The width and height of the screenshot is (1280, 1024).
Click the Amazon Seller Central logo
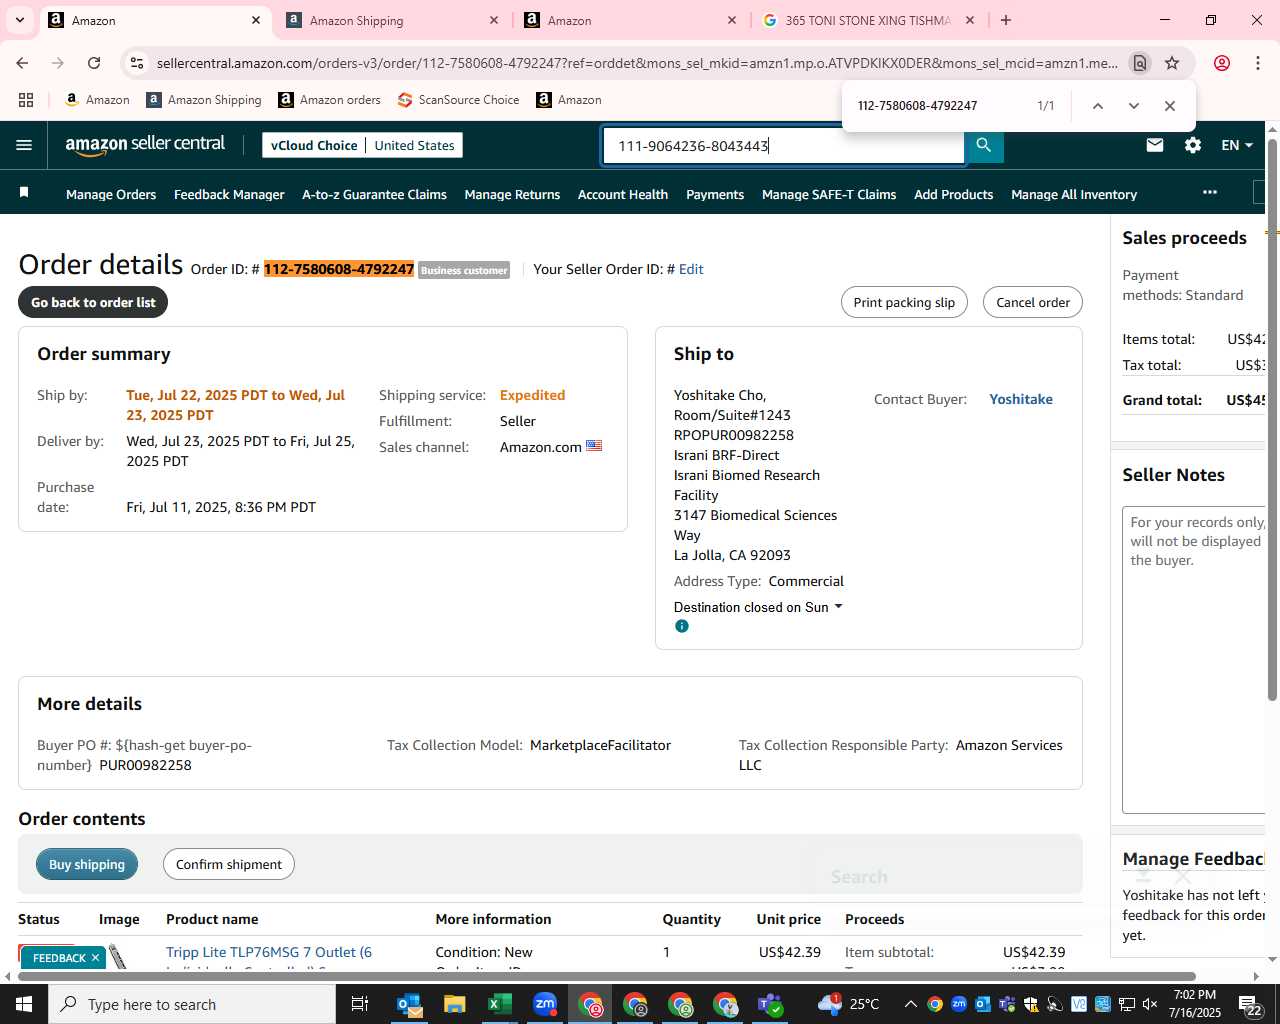[x=145, y=145]
